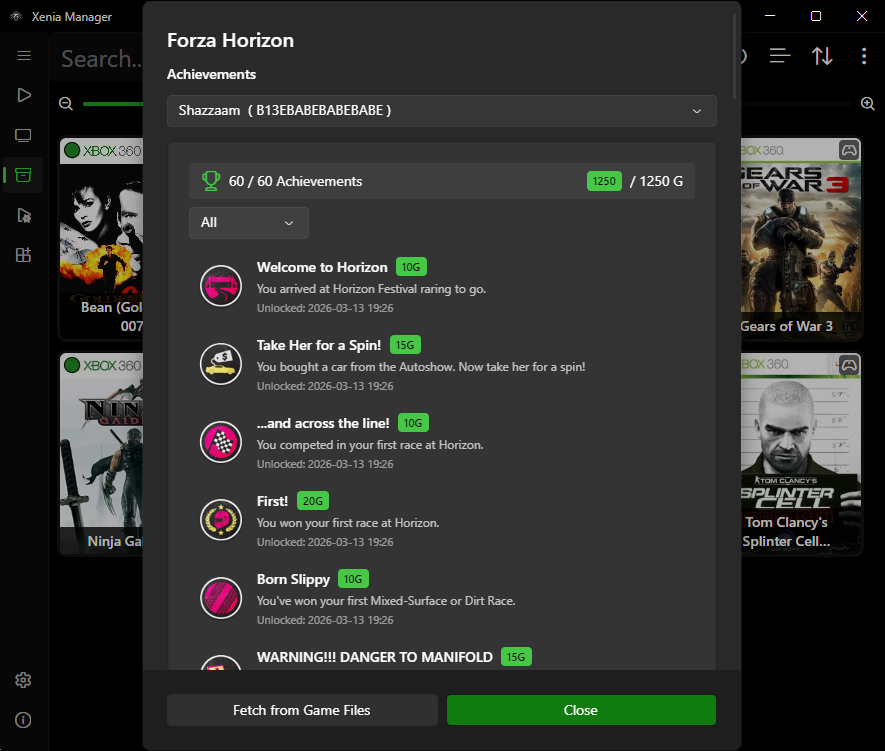Click controller icon on Splinter Cell cover
The height and width of the screenshot is (751, 885).
(x=849, y=364)
